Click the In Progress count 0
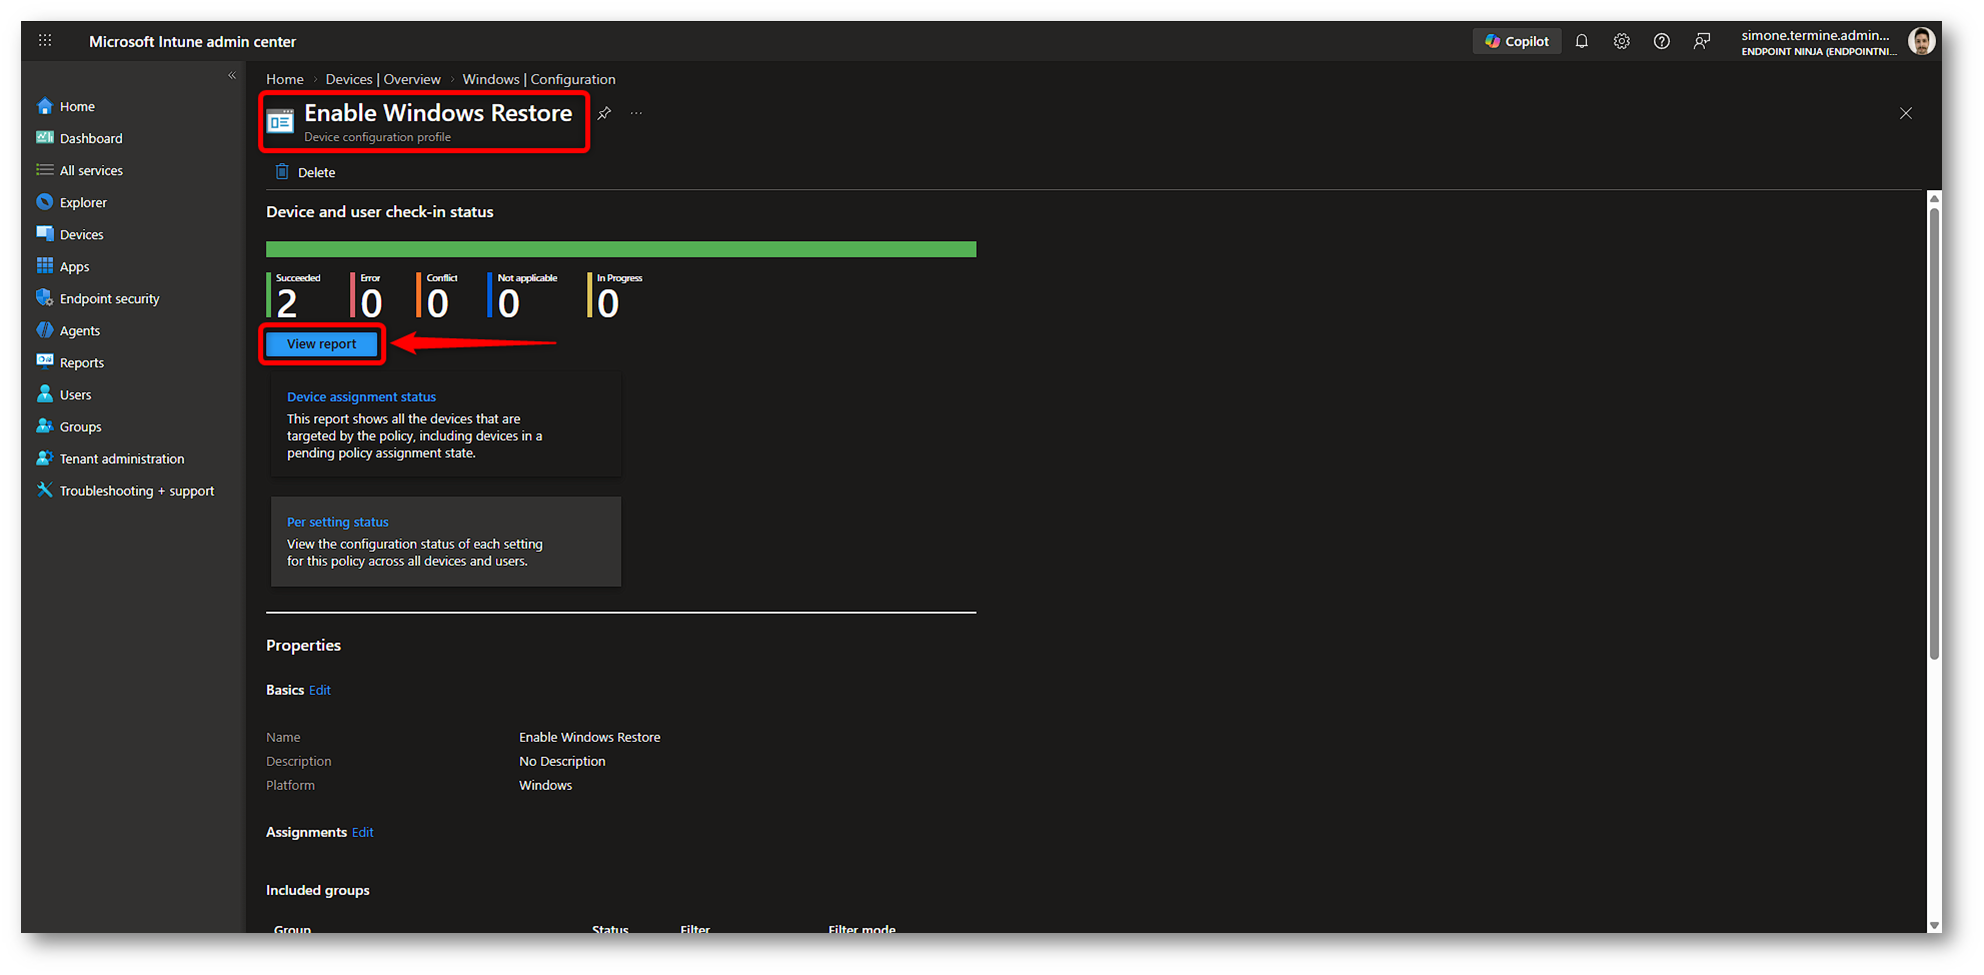The width and height of the screenshot is (1984, 975). tap(608, 303)
